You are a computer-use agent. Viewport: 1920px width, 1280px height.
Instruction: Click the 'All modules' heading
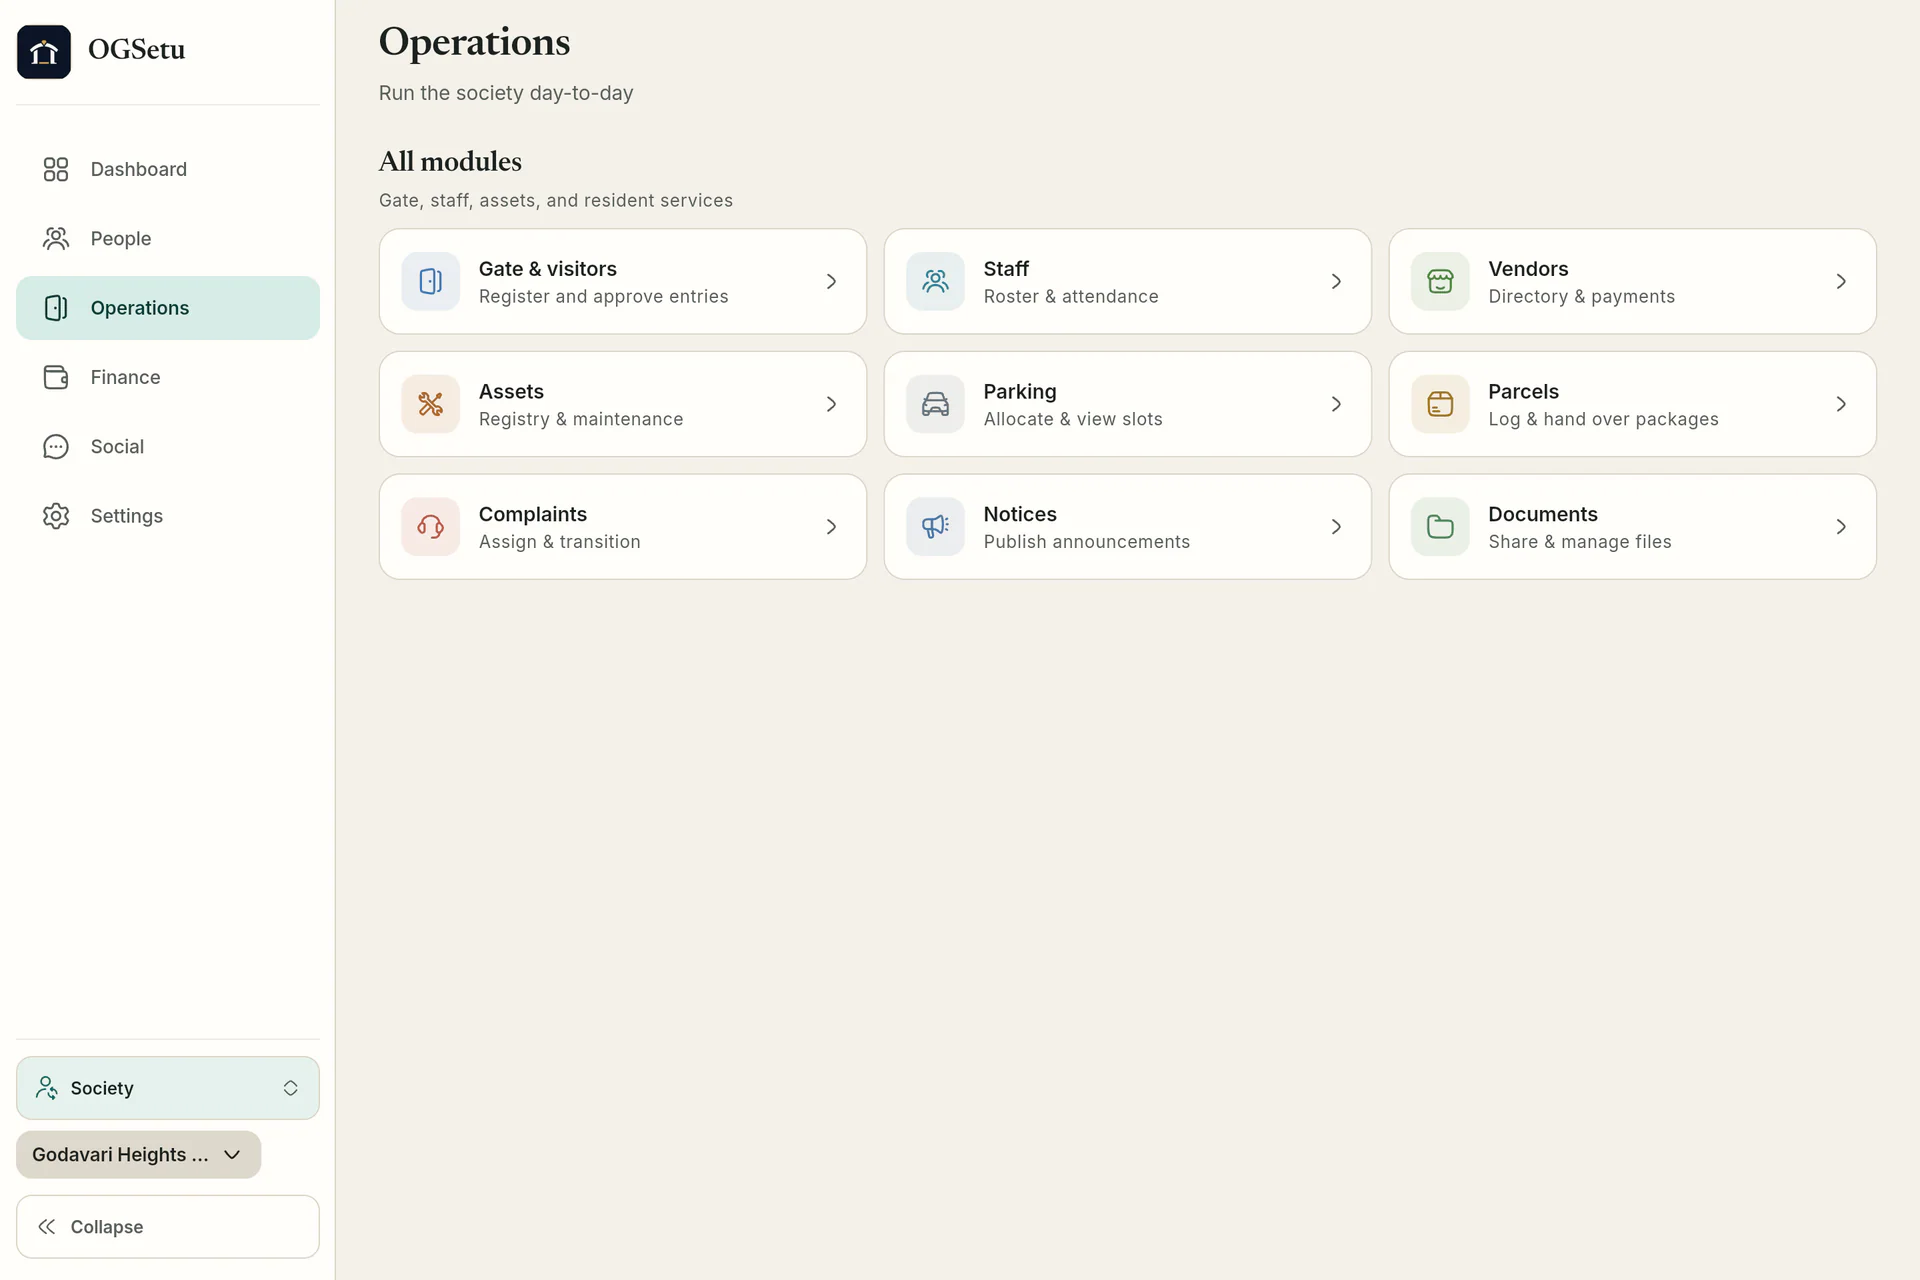pyautogui.click(x=450, y=161)
